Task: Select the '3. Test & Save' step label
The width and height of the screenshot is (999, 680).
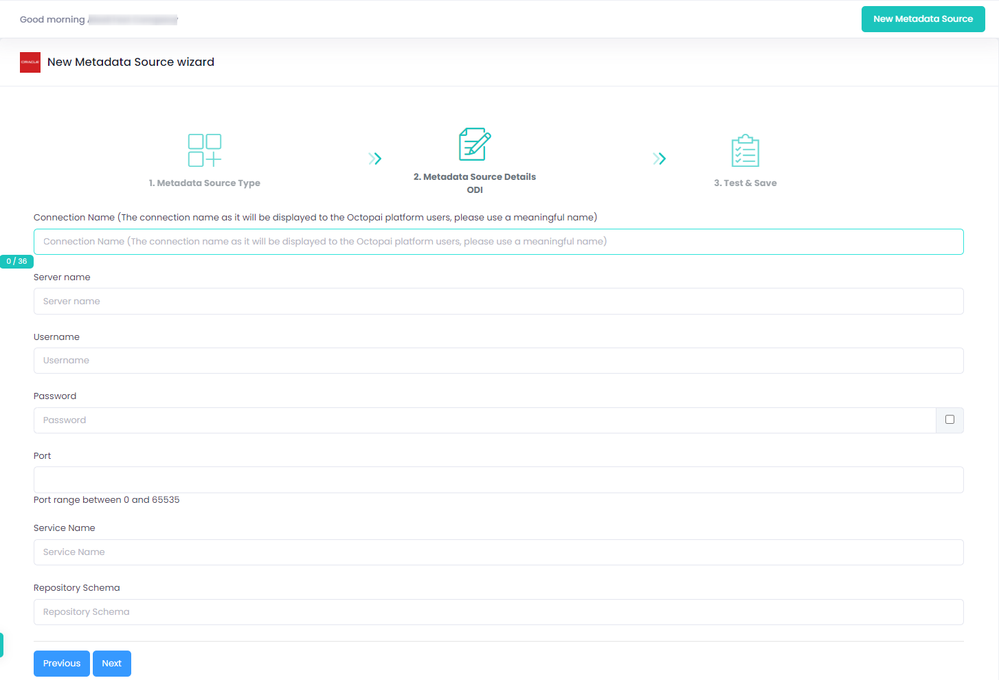Action: (745, 183)
